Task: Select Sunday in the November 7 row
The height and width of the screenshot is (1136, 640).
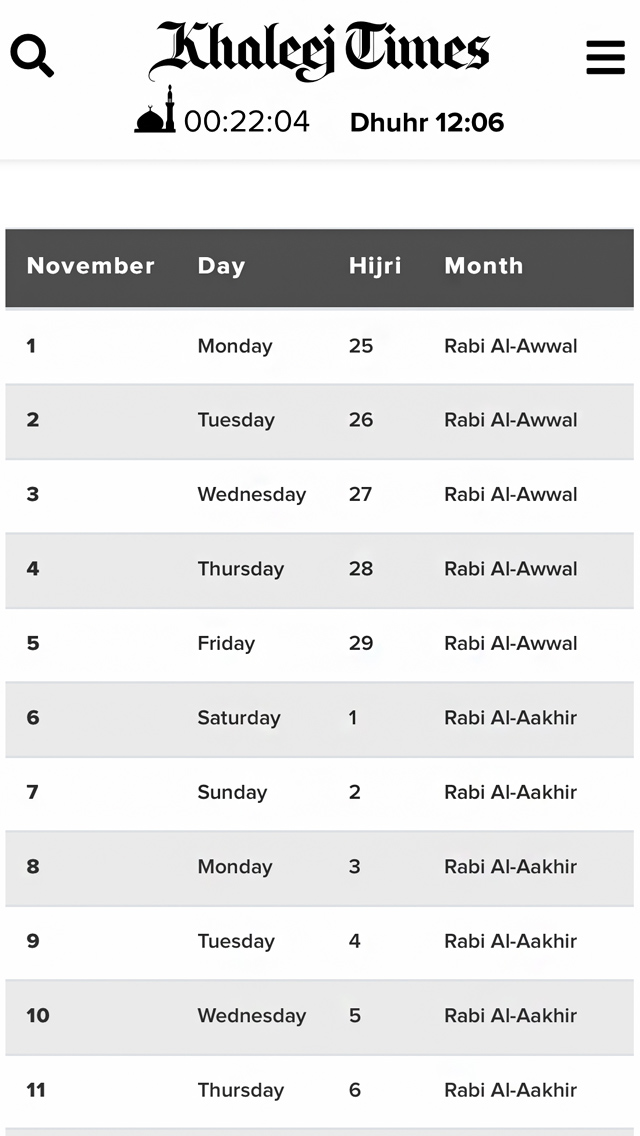Action: point(232,792)
